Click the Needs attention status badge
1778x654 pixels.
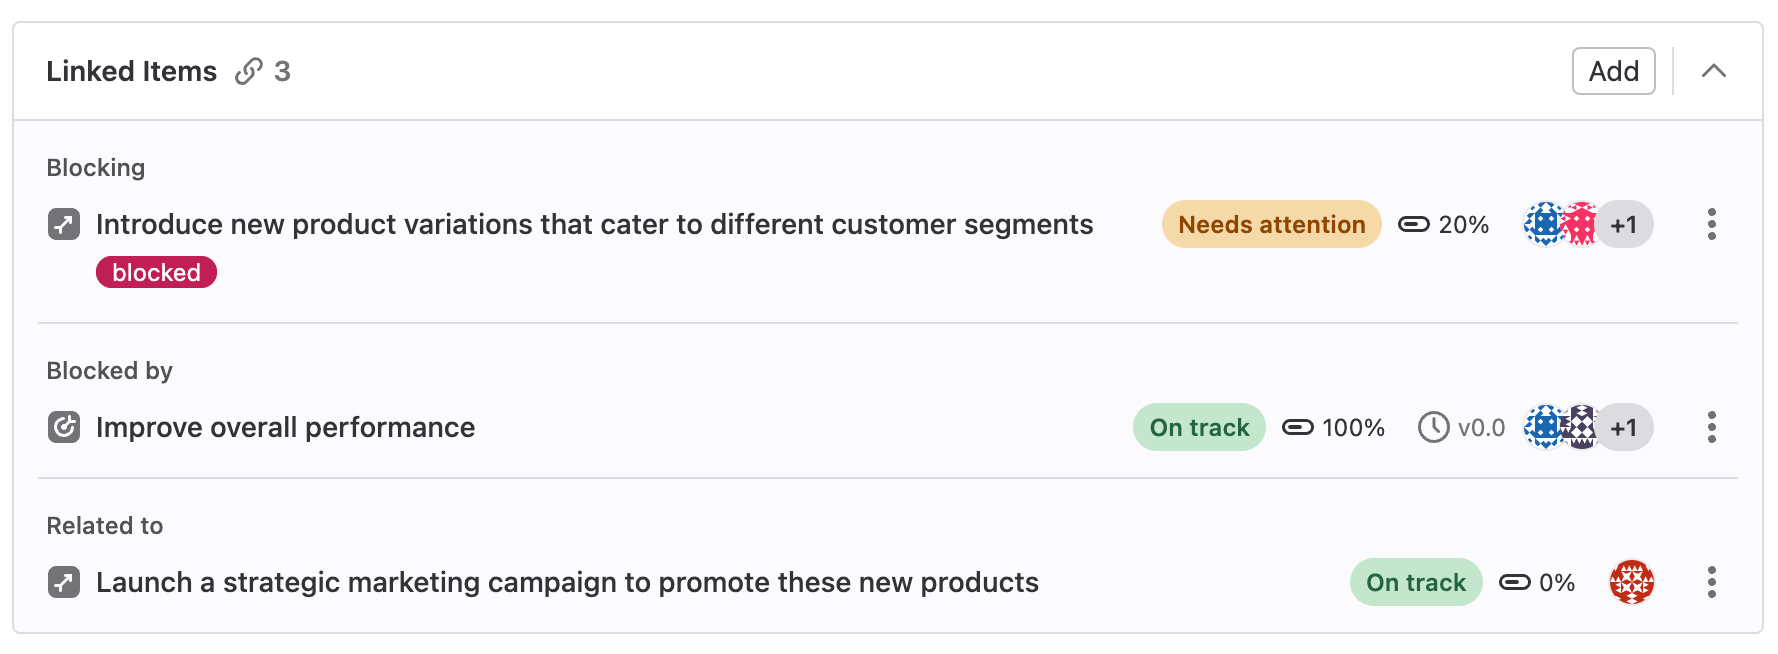tap(1270, 224)
